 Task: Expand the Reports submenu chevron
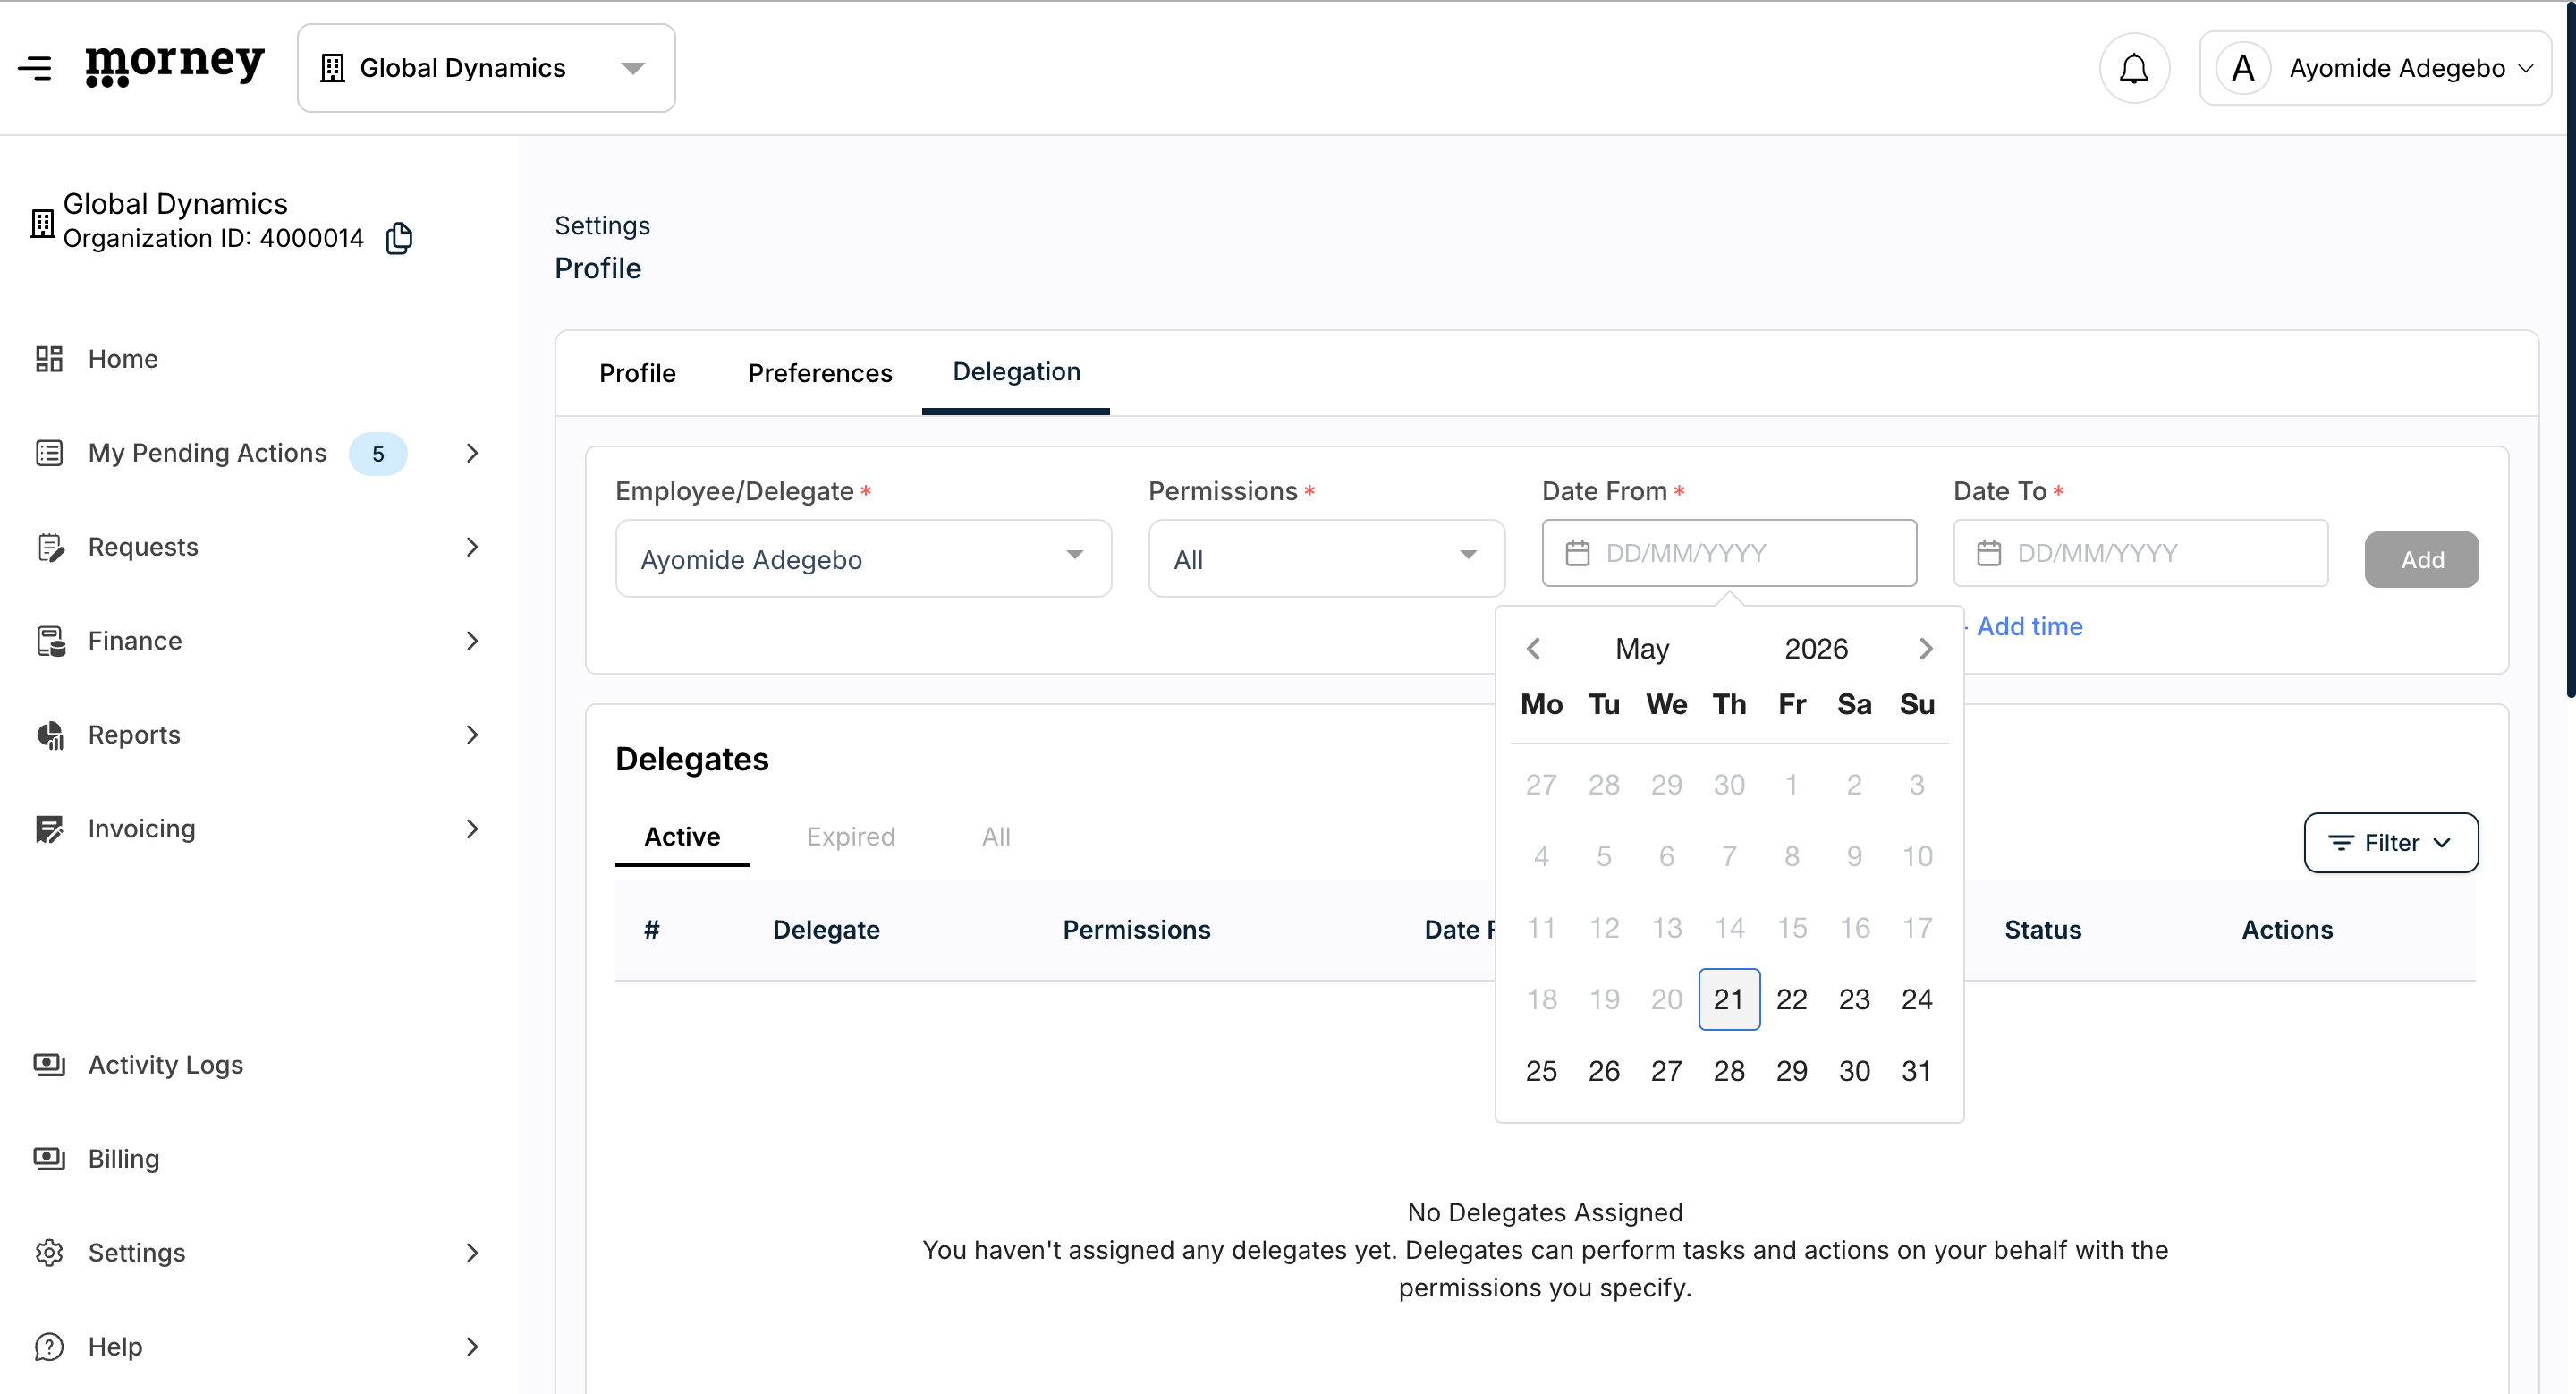point(473,735)
